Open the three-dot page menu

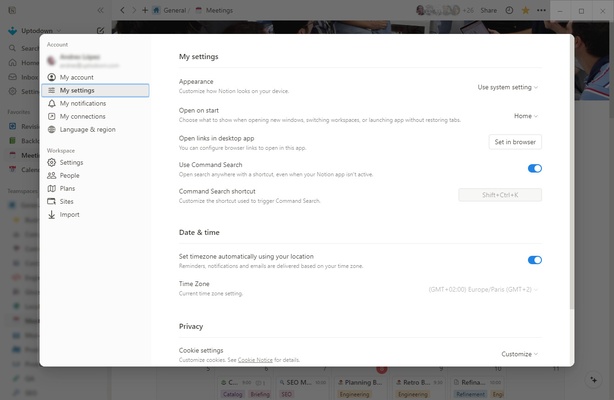click(541, 10)
